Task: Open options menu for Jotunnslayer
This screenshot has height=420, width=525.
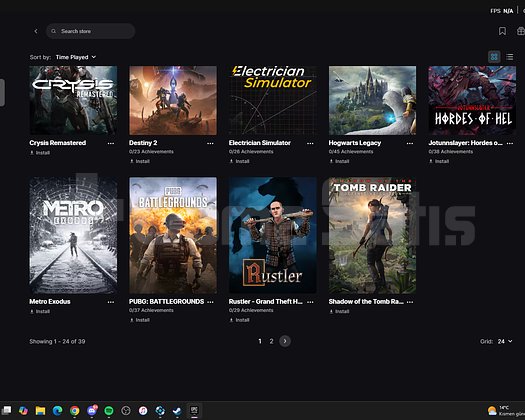Action: click(x=510, y=143)
